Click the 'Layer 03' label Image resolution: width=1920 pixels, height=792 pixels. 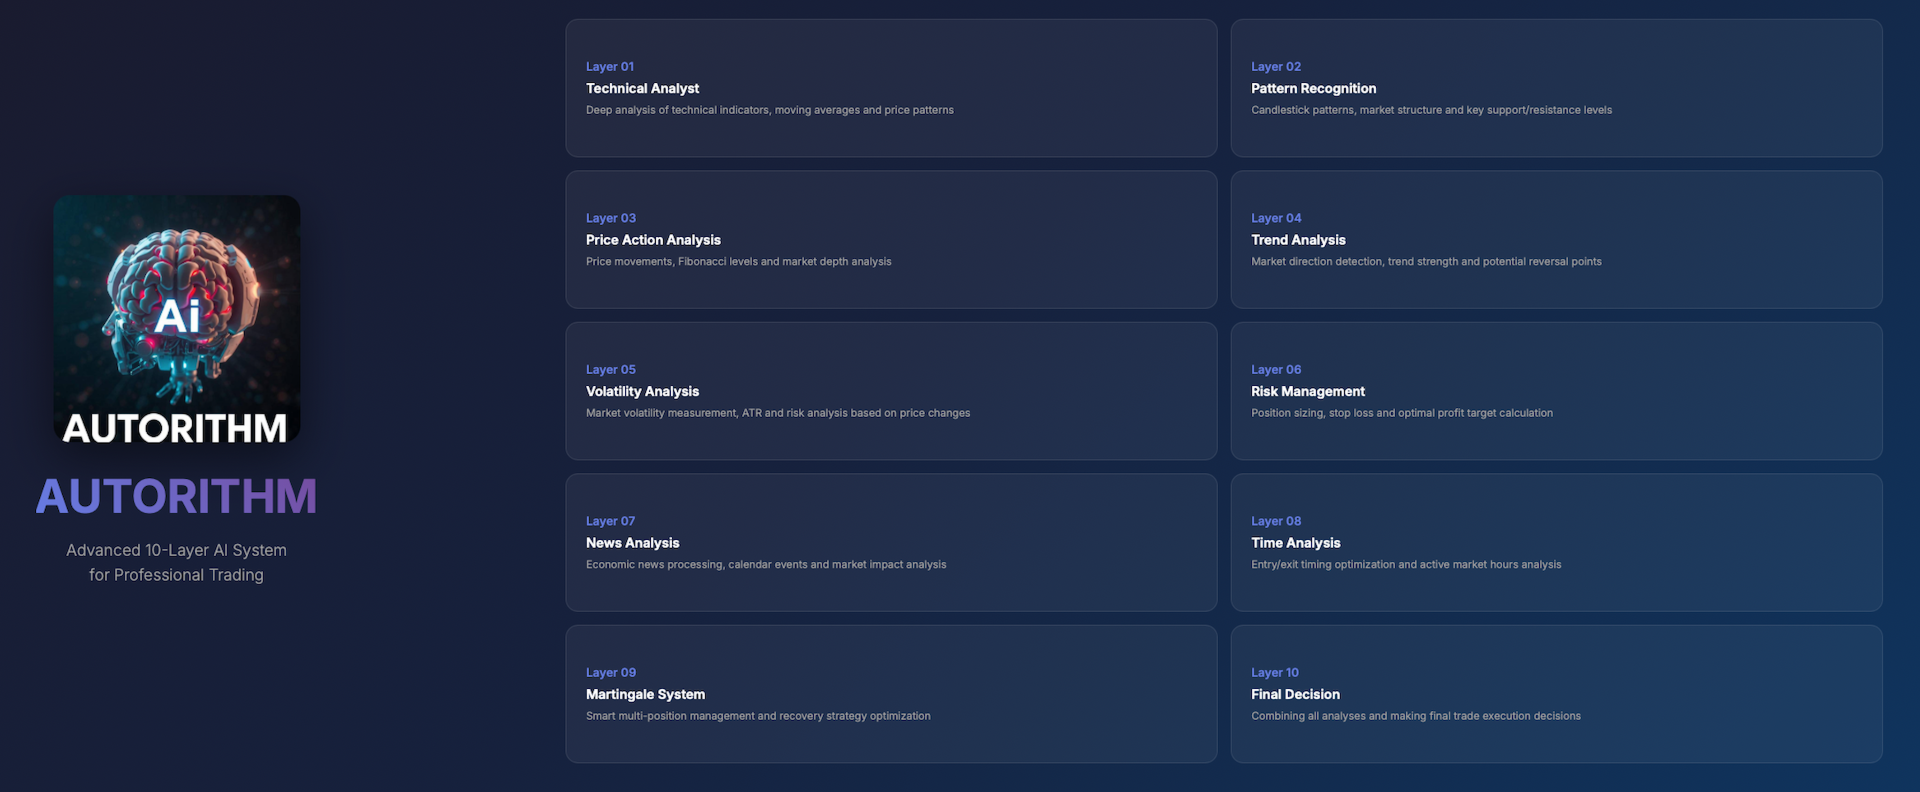611,218
